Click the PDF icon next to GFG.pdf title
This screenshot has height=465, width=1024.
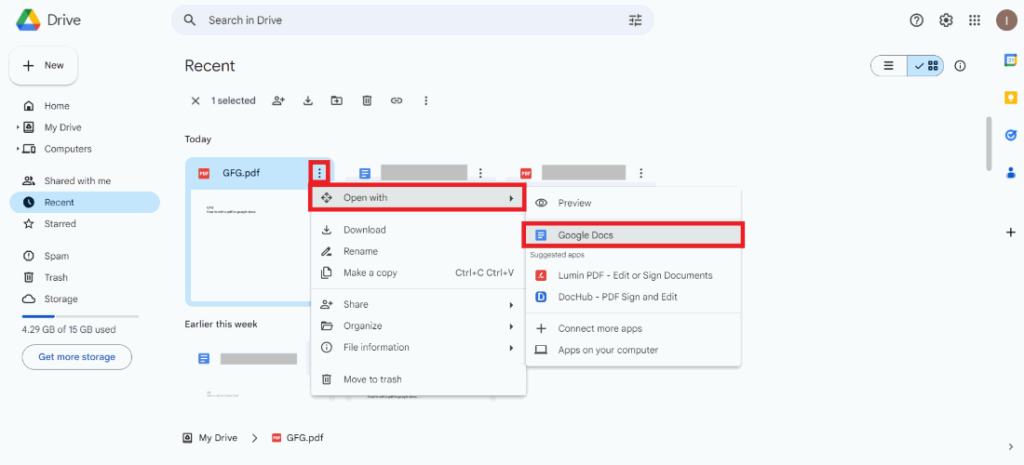click(204, 173)
